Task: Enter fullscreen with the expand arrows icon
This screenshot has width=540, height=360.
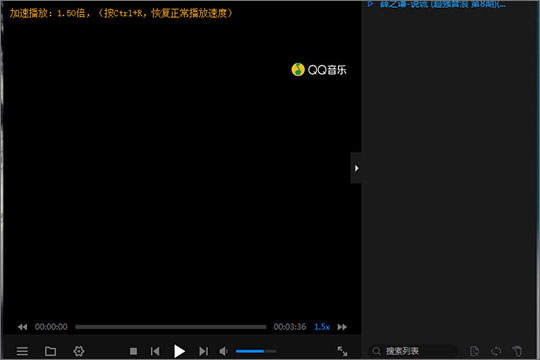Action: (342, 351)
